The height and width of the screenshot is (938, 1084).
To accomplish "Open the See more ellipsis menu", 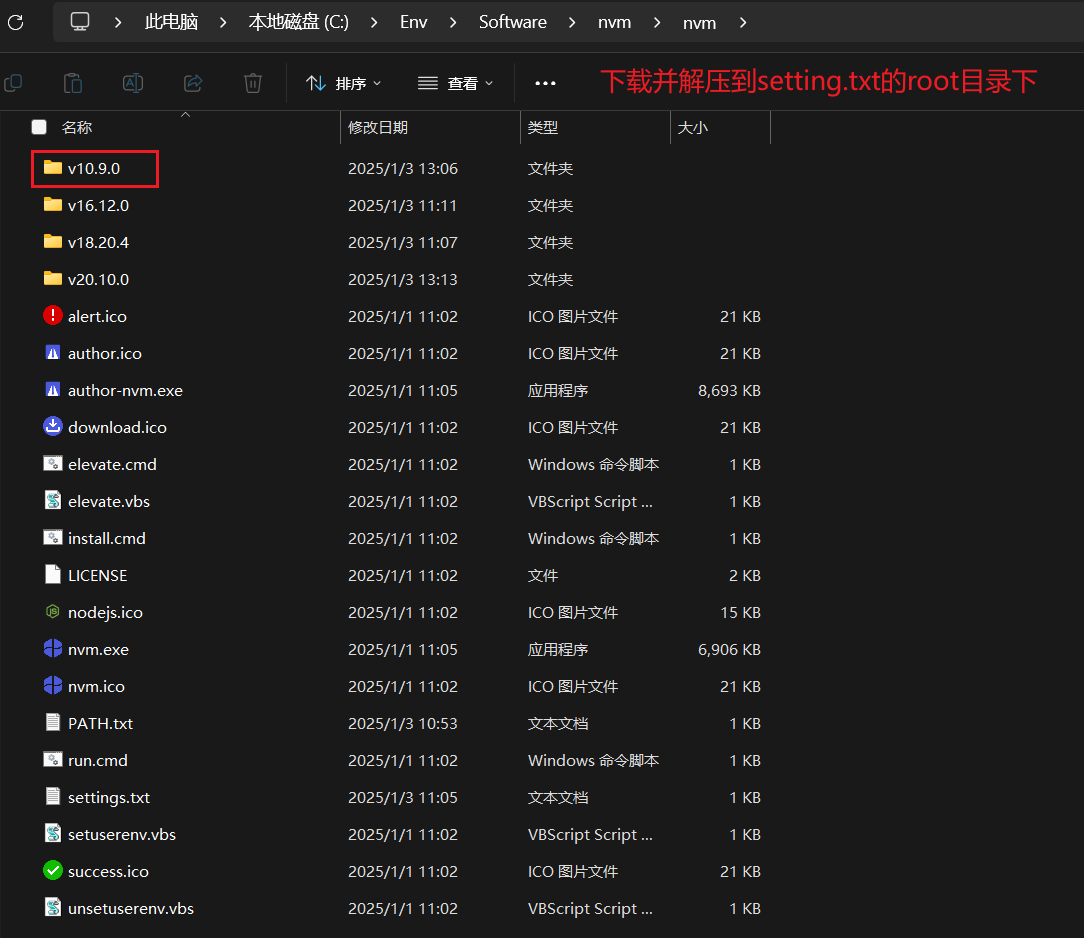I will (x=545, y=84).
